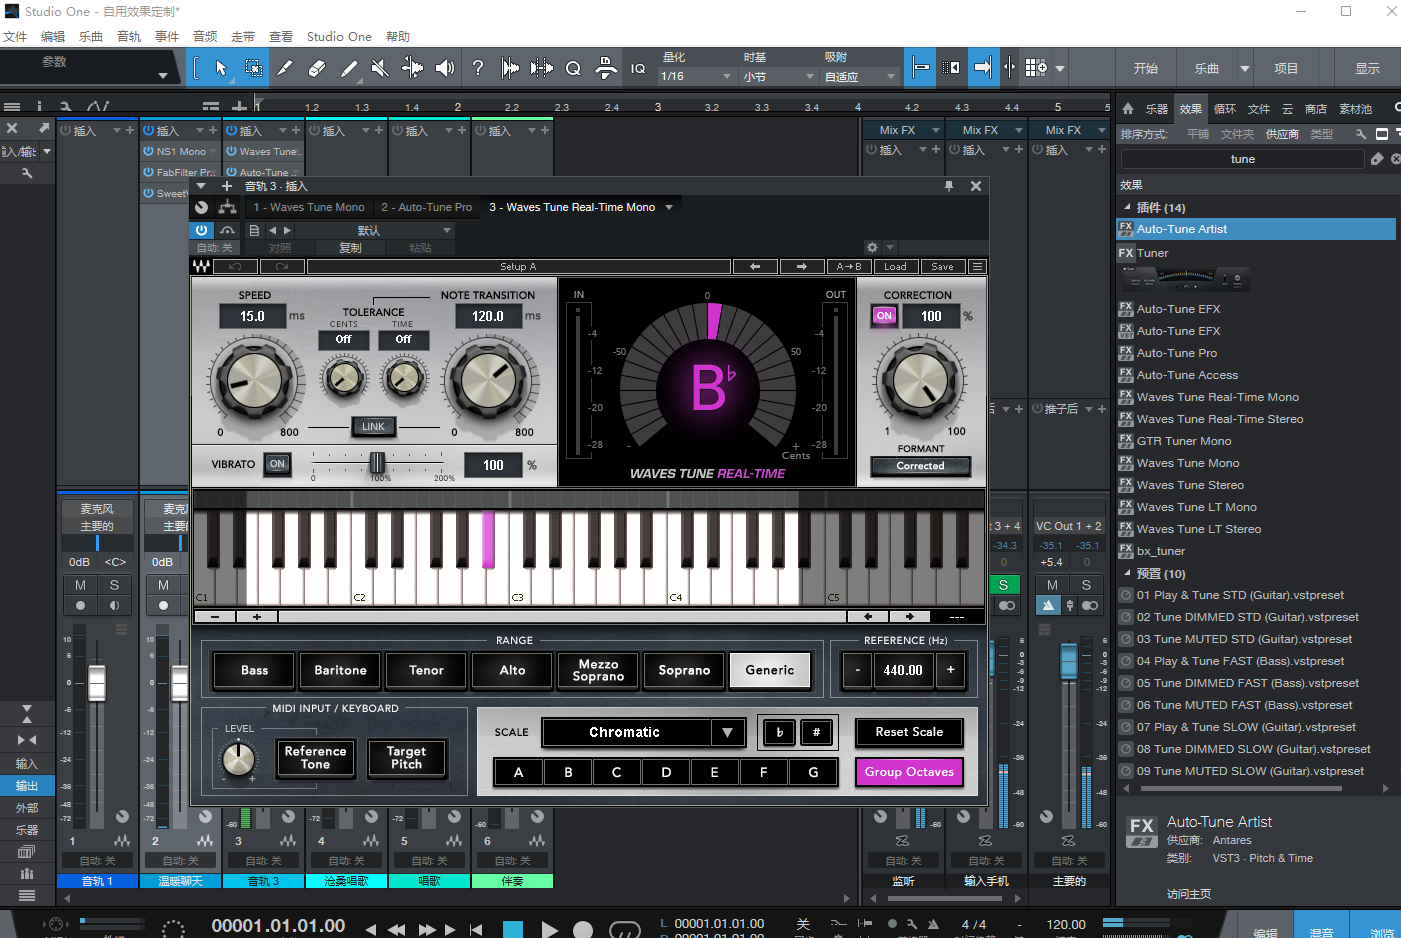This screenshot has width=1401, height=938.
Task: Switch to 1 - Waves Tune Mono tab
Action: (308, 207)
